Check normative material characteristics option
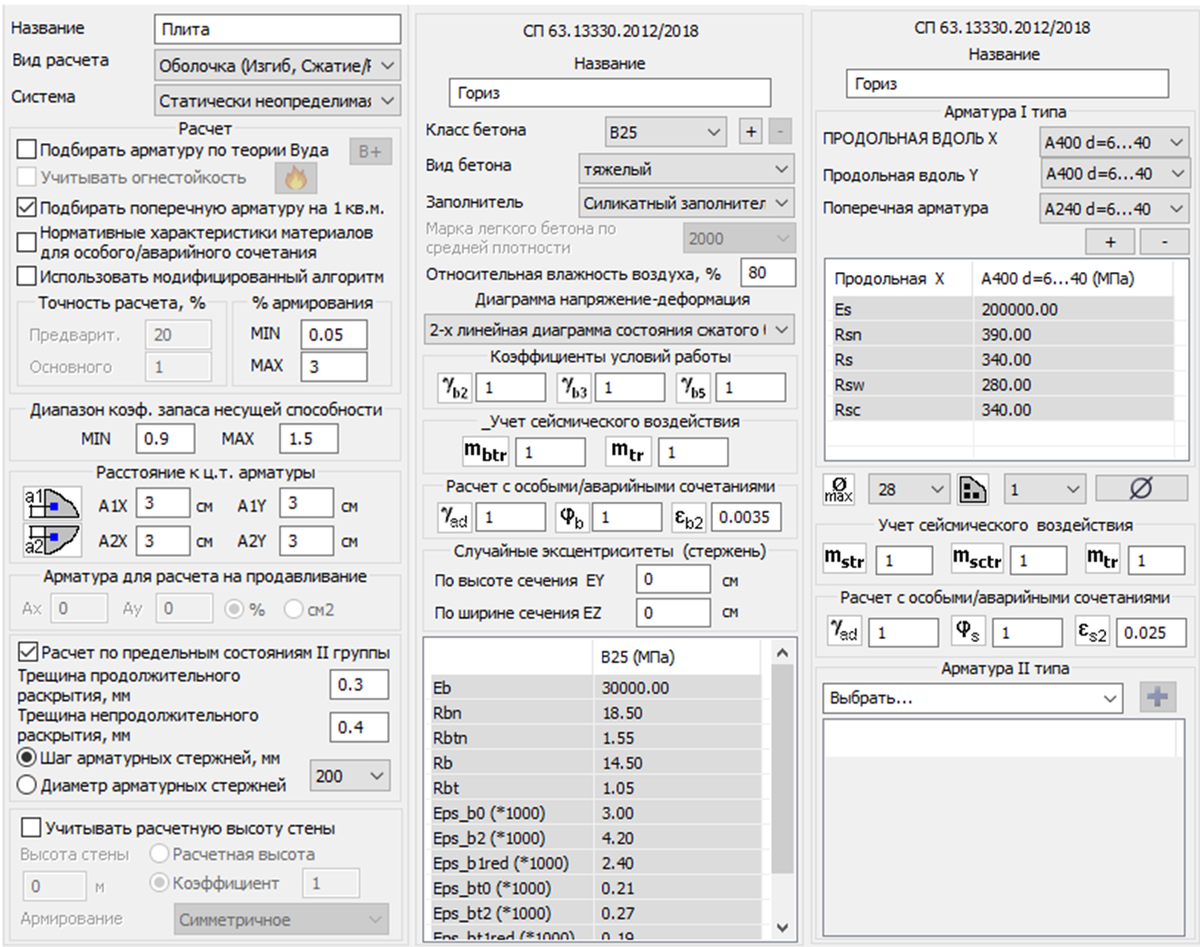Image resolution: width=1200 pixels, height=947 pixels. click(x=28, y=240)
